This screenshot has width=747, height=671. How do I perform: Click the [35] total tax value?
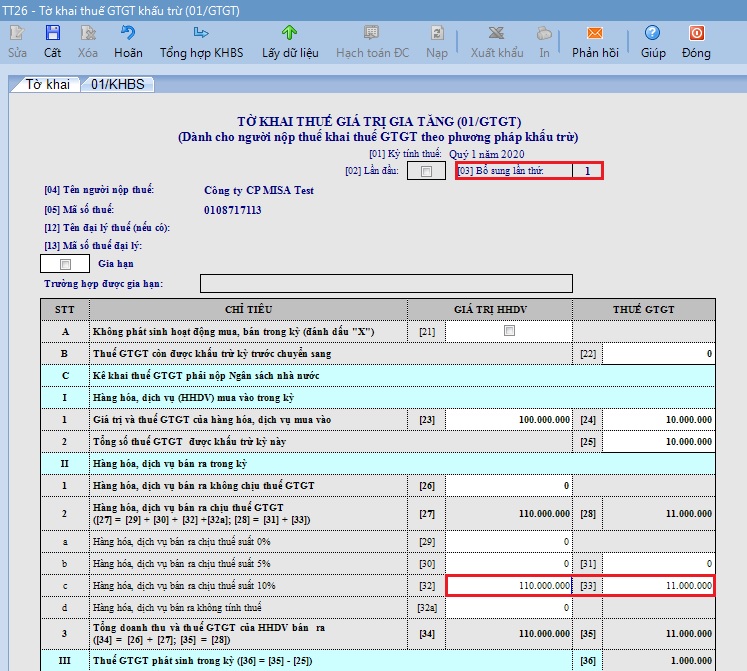[x=658, y=634]
